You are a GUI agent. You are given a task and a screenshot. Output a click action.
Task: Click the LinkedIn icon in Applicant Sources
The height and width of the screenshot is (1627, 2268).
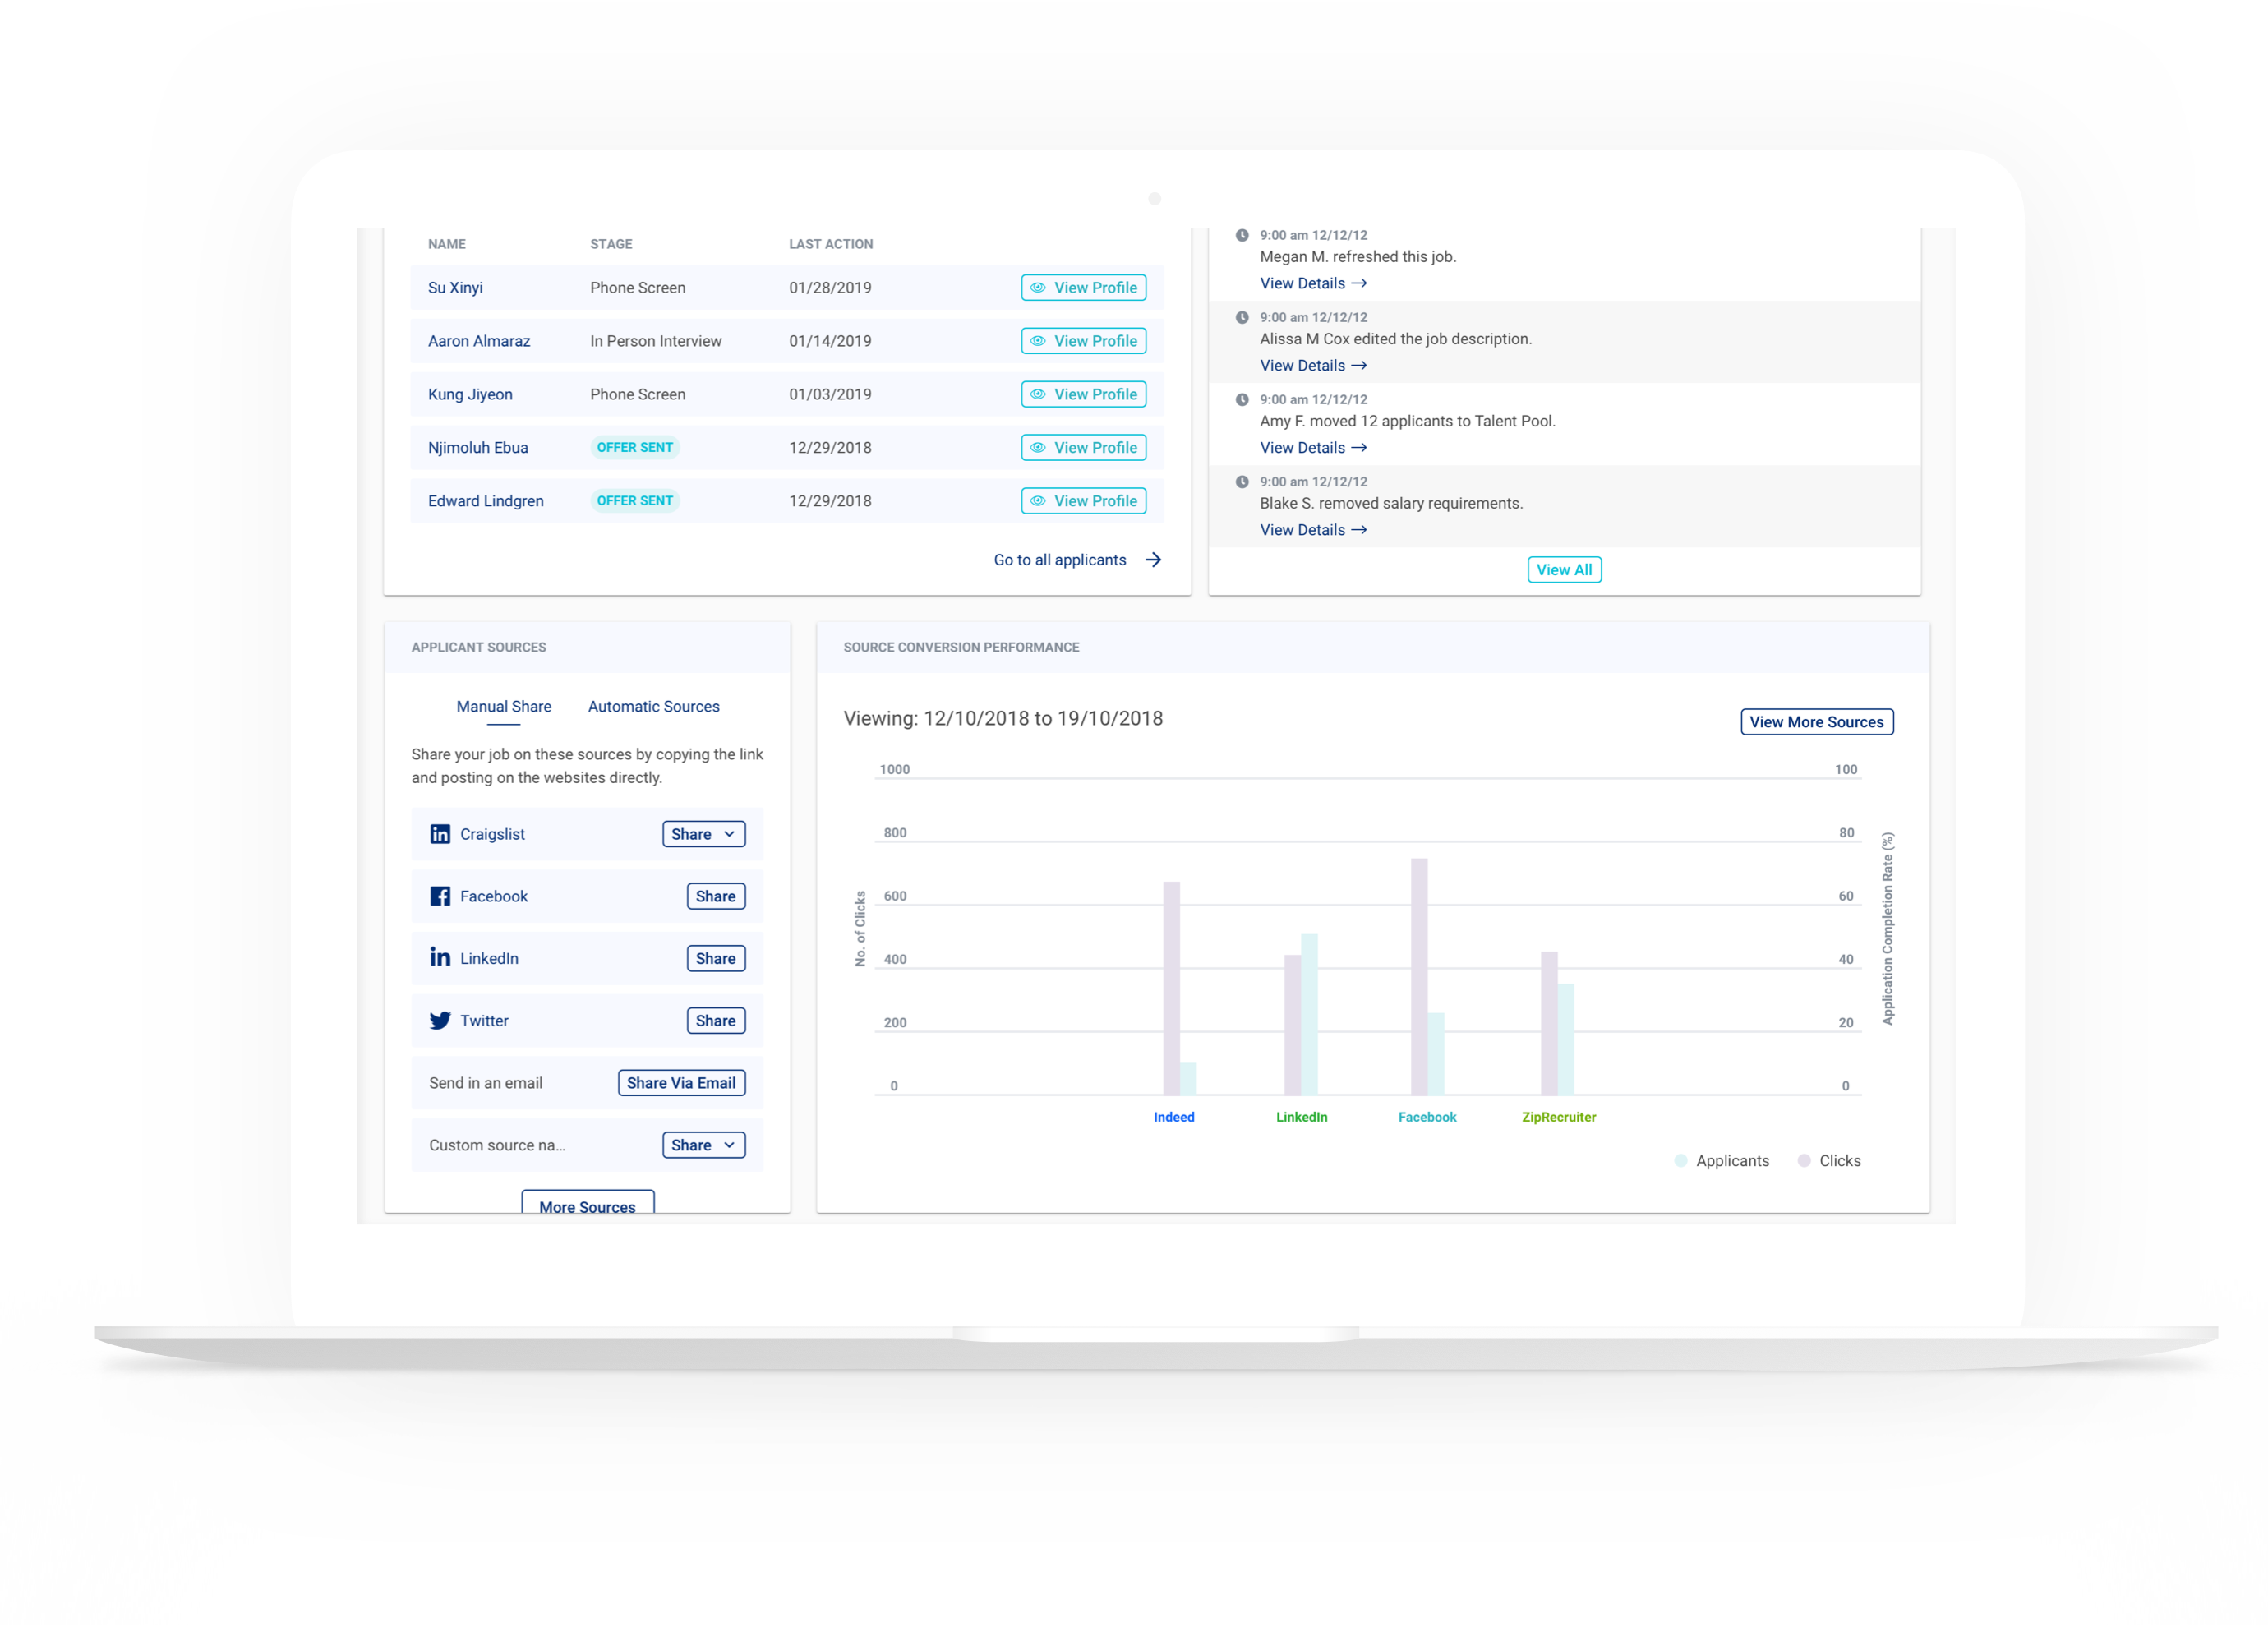[440, 958]
